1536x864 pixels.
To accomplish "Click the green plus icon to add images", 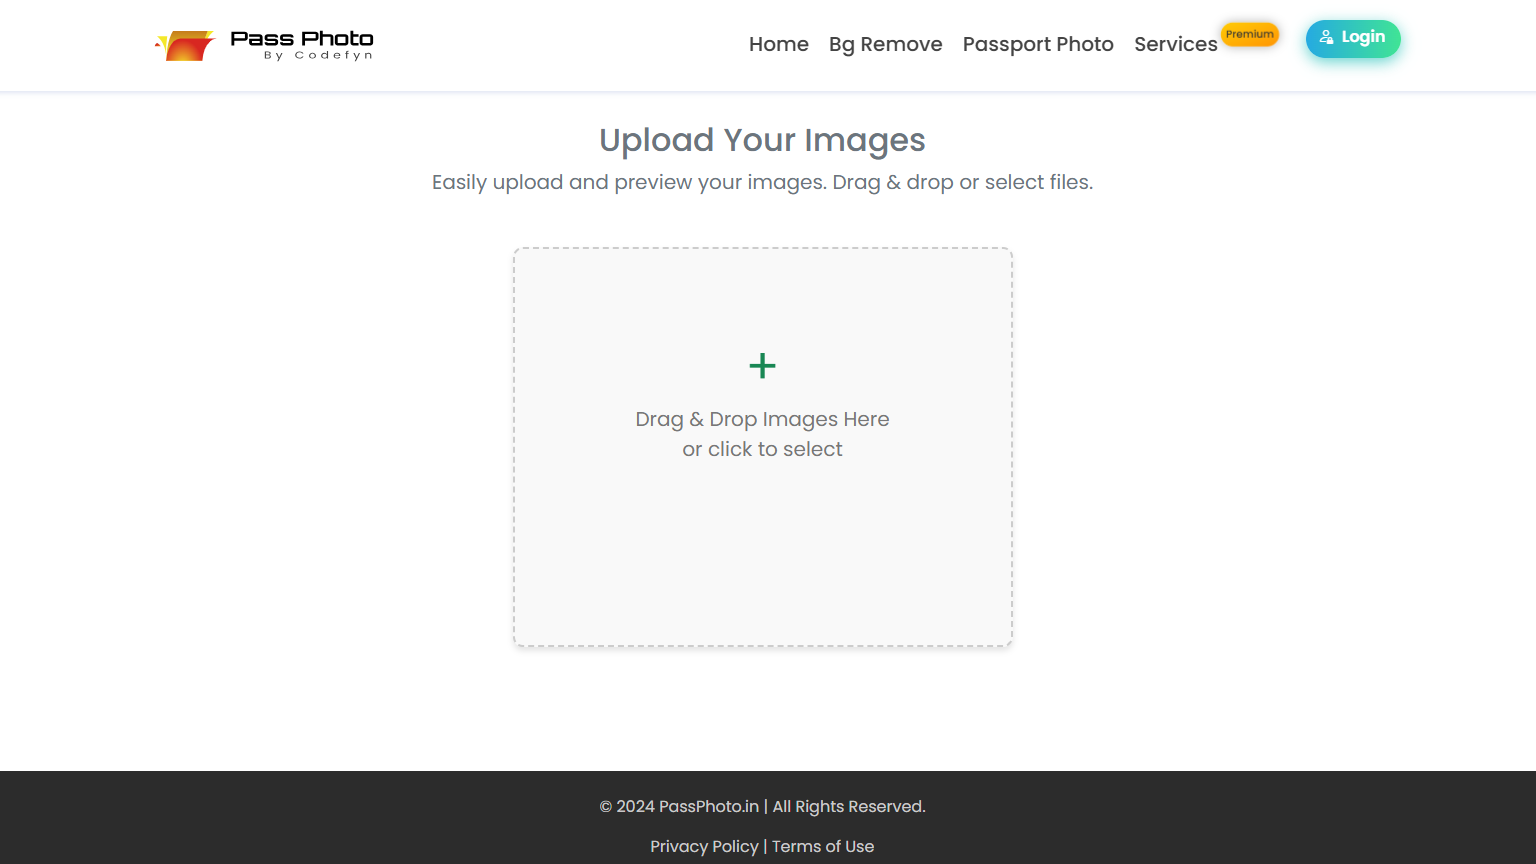I will pos(762,366).
